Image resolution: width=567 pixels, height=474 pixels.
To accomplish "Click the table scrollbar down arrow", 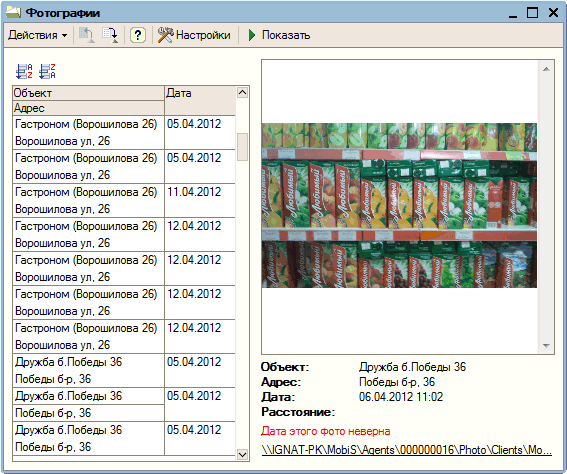I will tap(242, 454).
